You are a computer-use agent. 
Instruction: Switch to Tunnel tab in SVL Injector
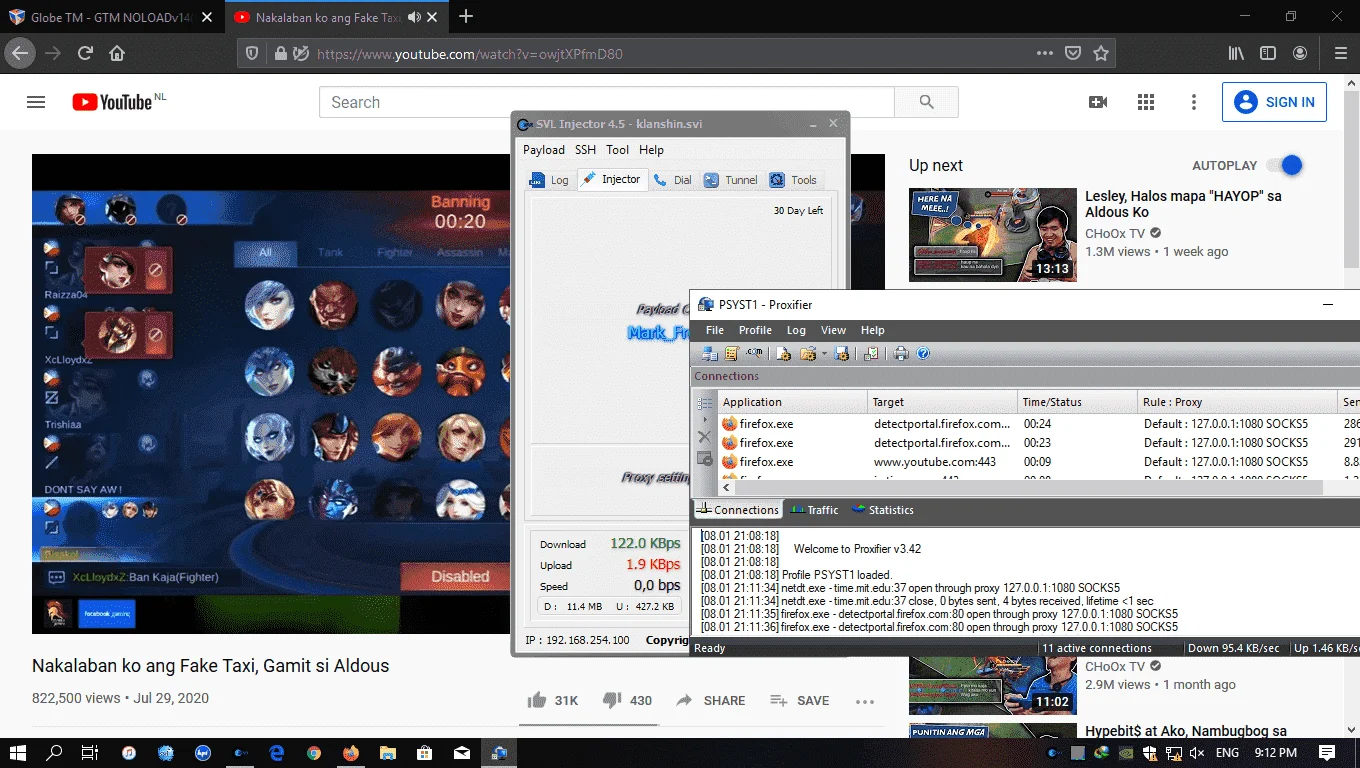pos(730,180)
